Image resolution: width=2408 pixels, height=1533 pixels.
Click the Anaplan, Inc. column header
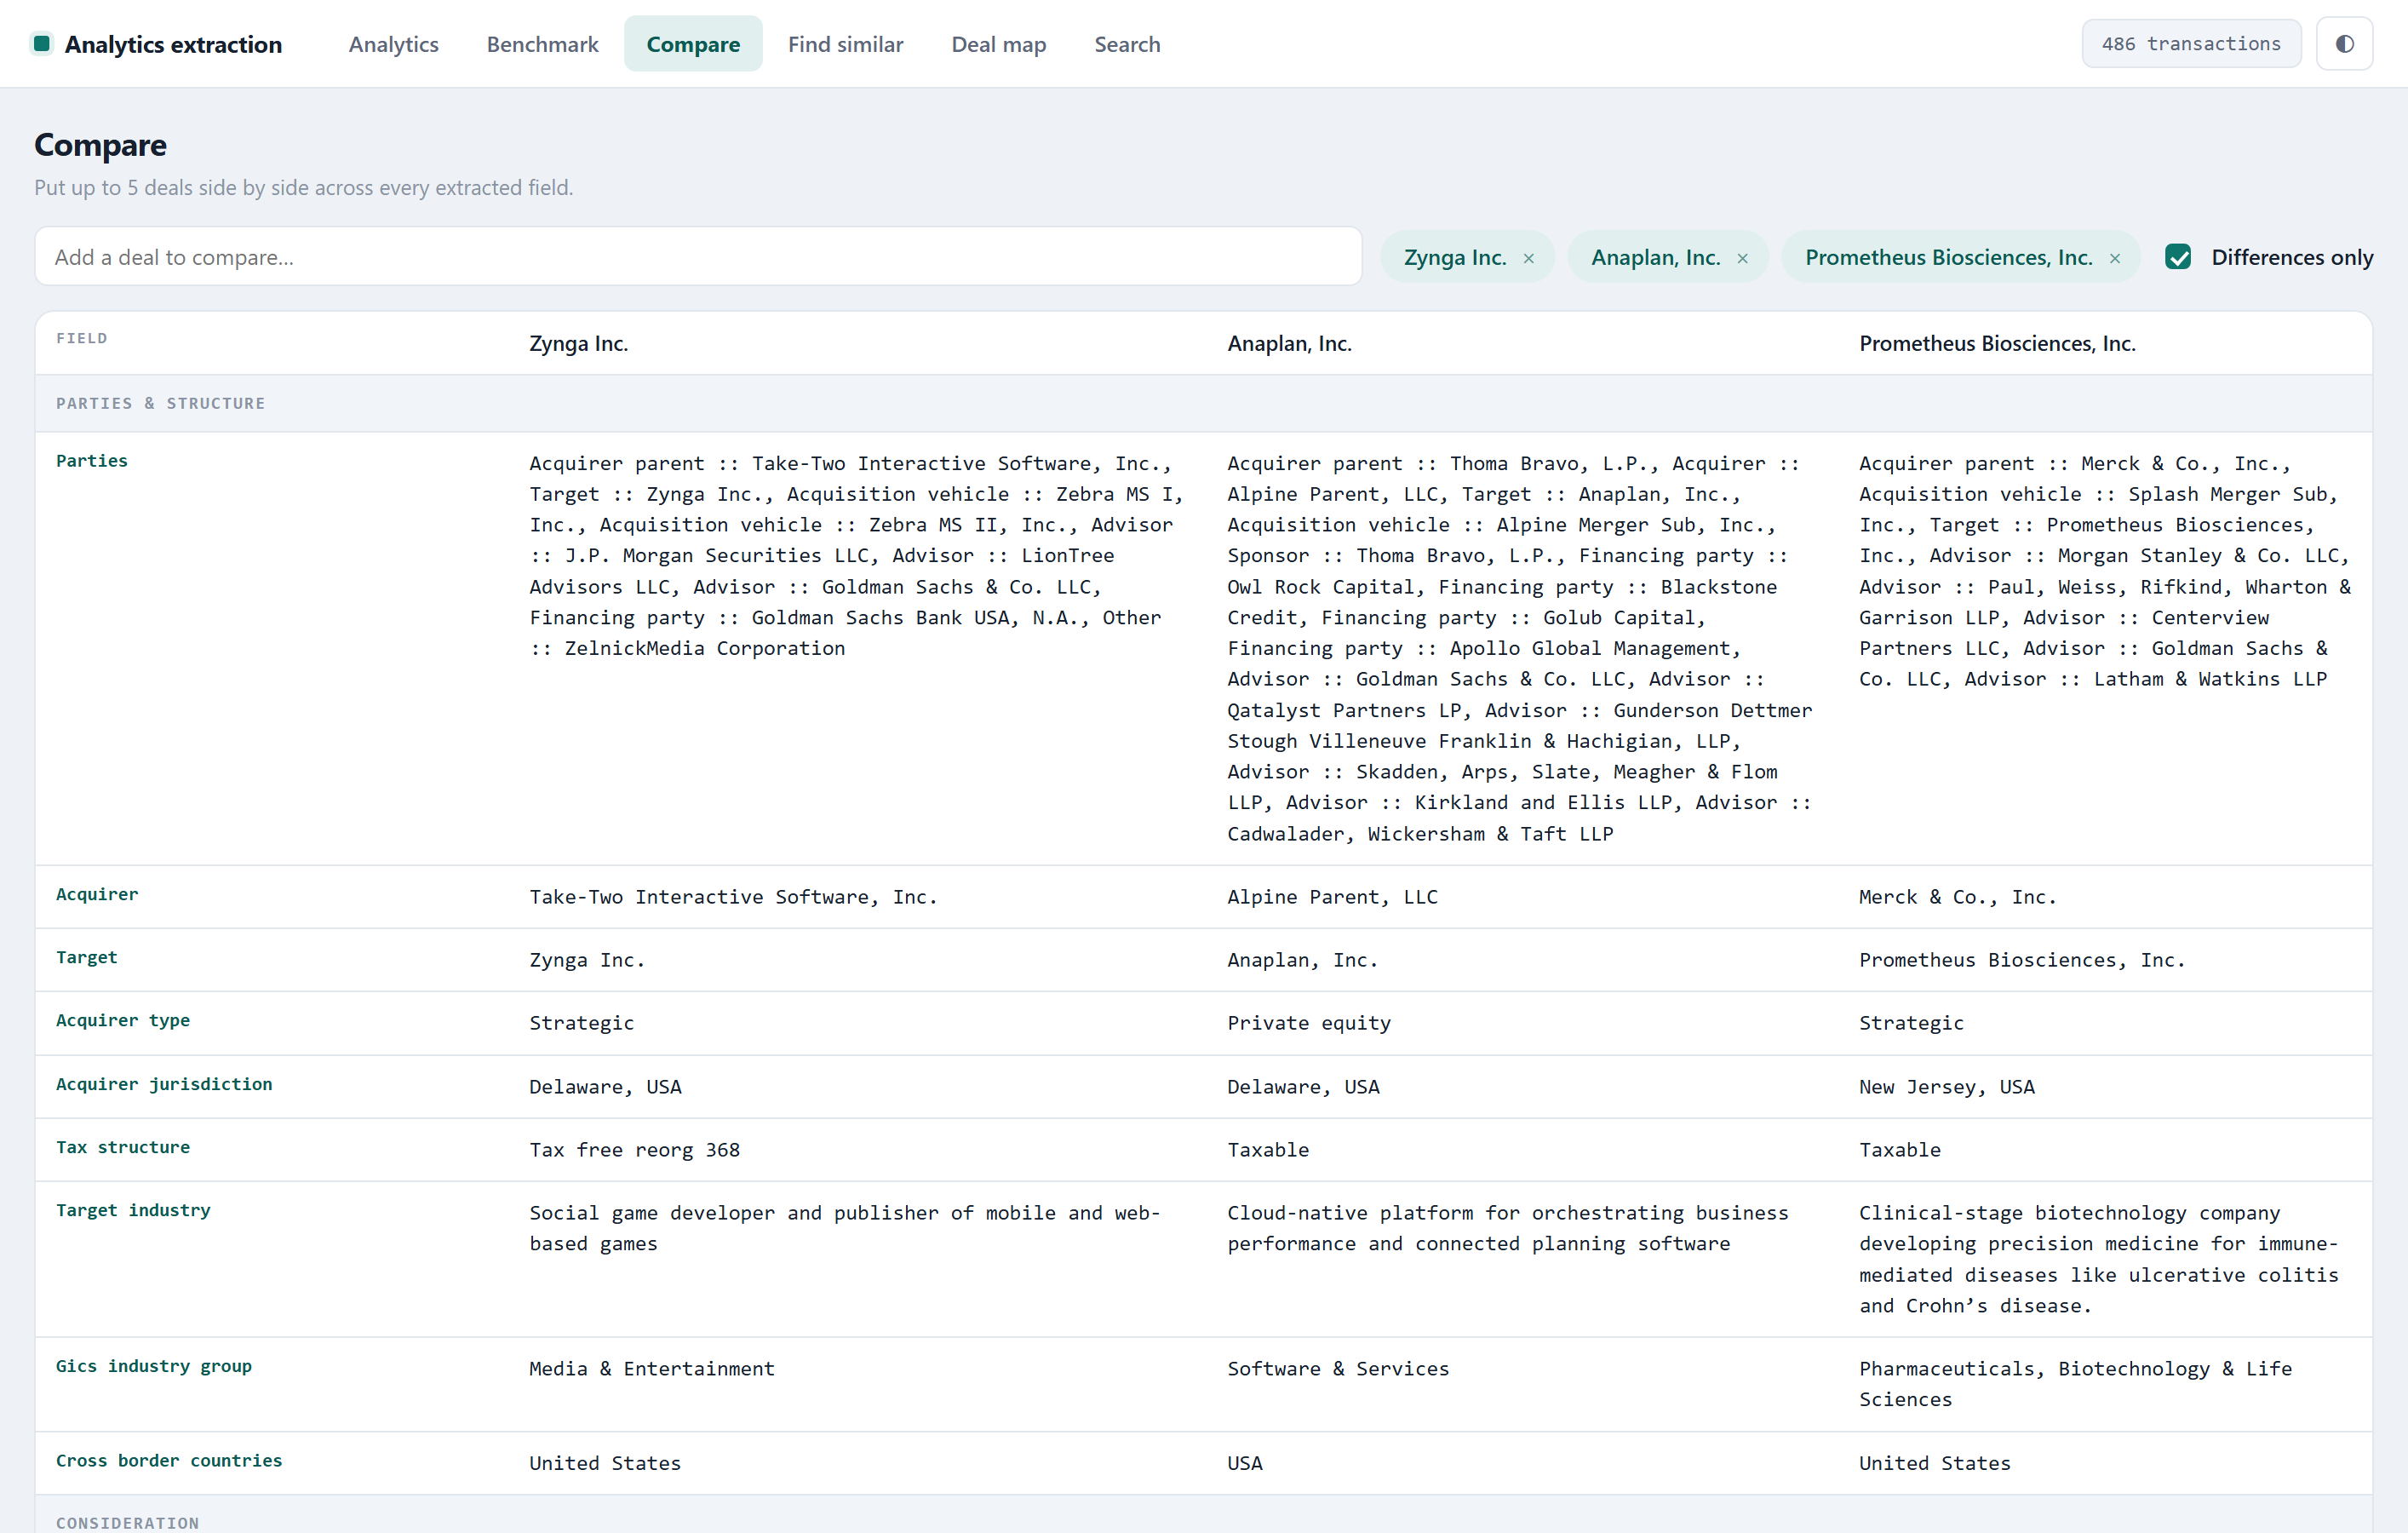(1289, 343)
